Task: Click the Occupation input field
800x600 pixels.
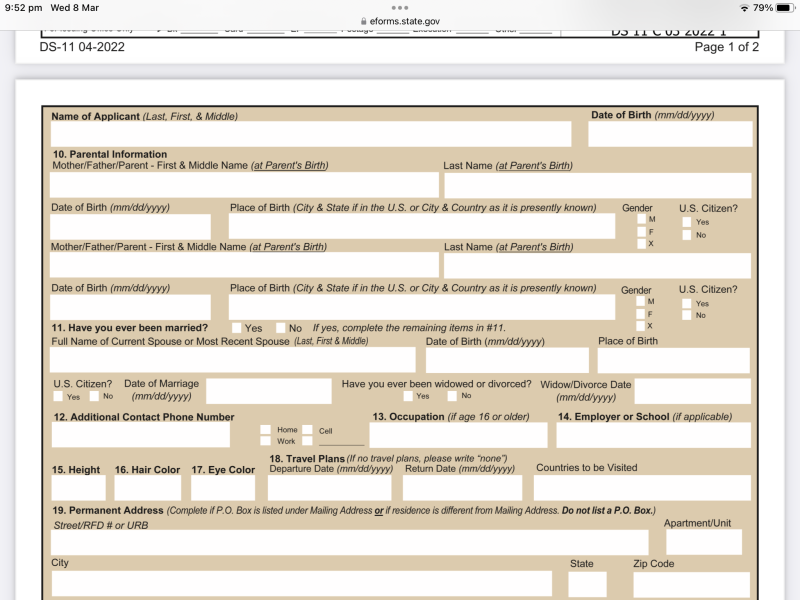Action: click(458, 435)
